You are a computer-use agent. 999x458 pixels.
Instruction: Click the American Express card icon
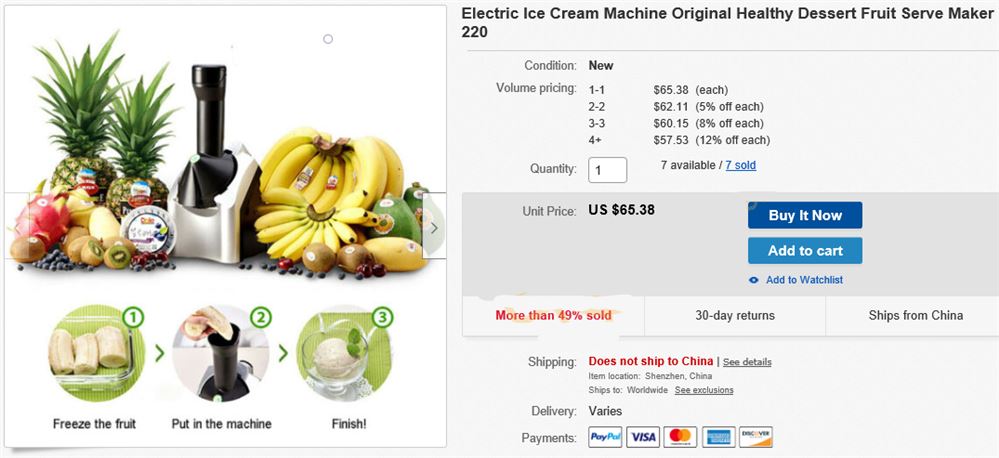coord(718,437)
